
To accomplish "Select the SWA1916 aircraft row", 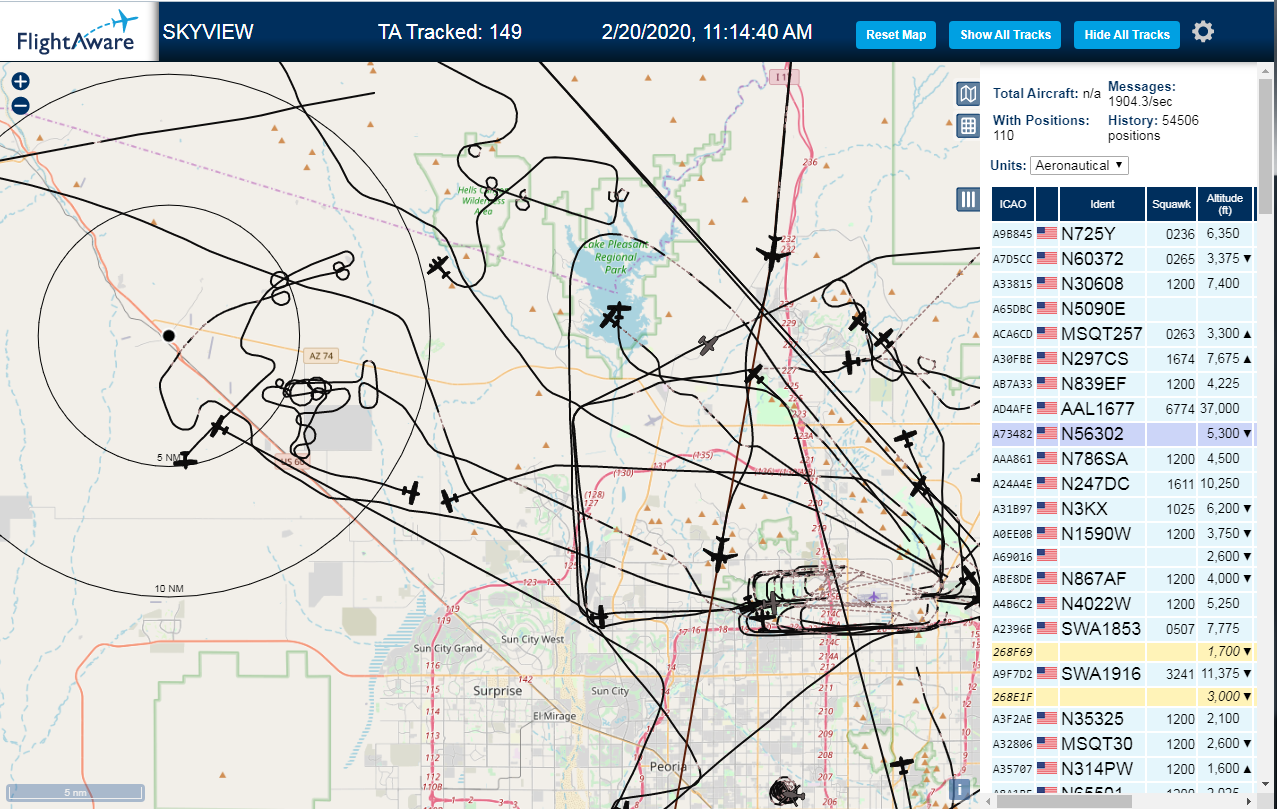I will (1124, 674).
